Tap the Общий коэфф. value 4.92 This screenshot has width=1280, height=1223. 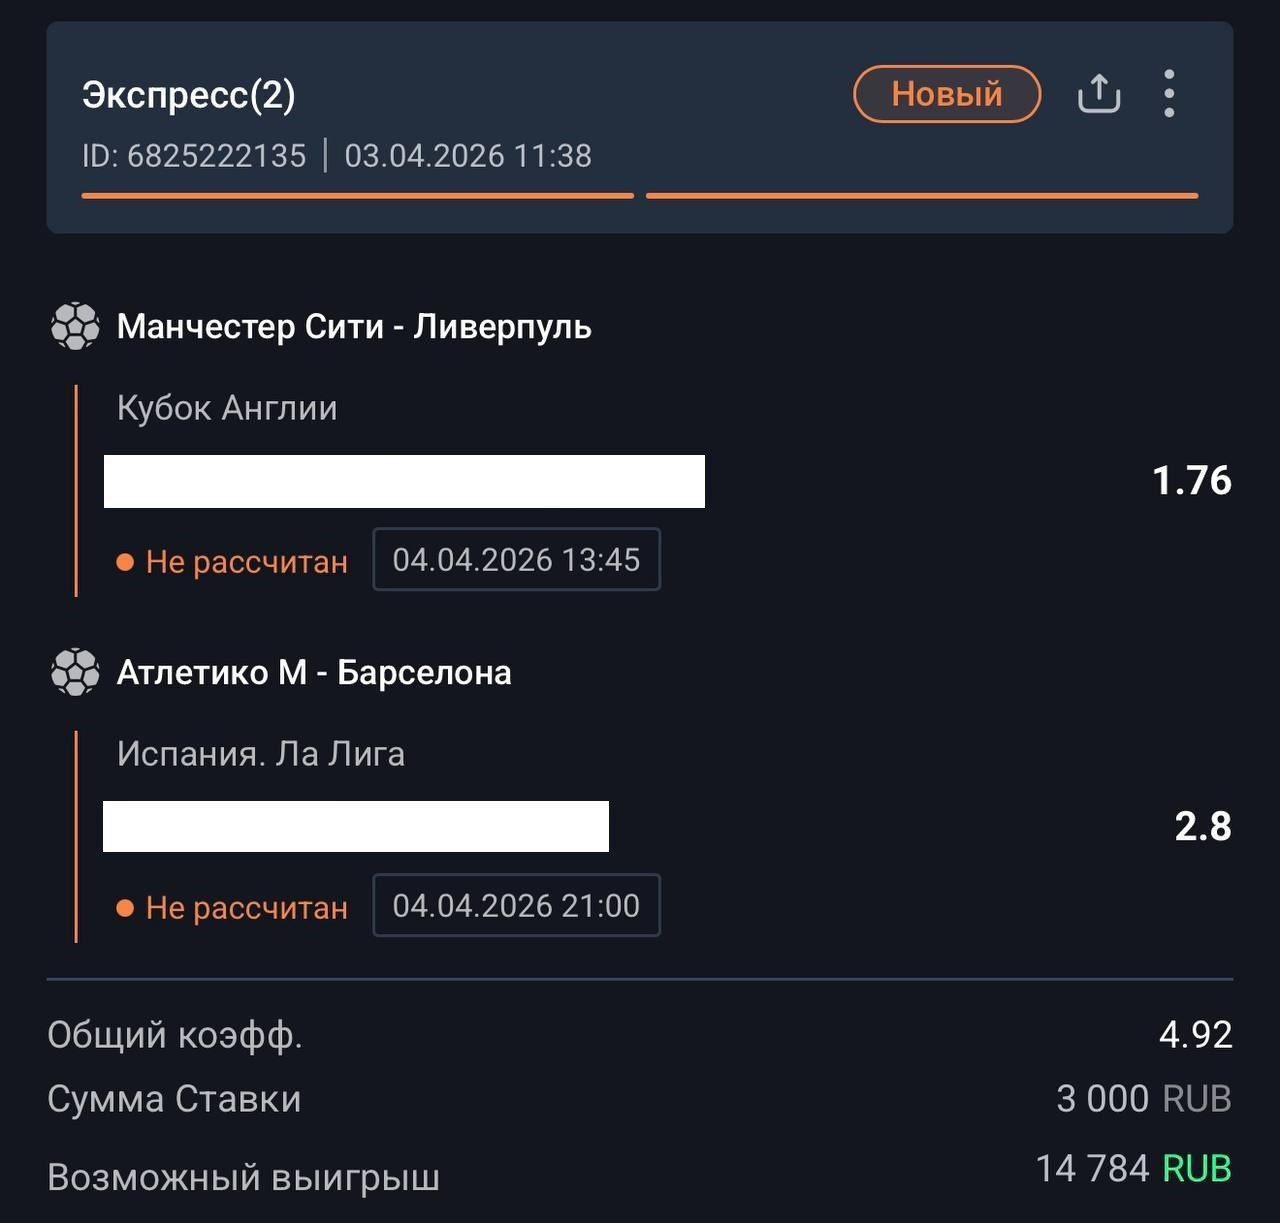(1195, 1035)
